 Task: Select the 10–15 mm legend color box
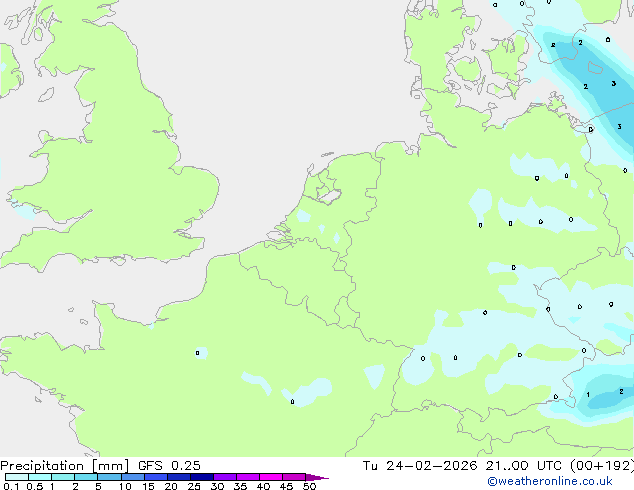[132, 477]
